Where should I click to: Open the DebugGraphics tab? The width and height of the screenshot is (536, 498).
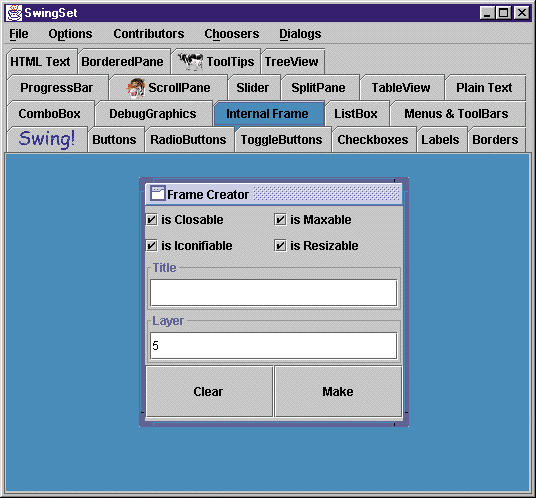tap(153, 114)
